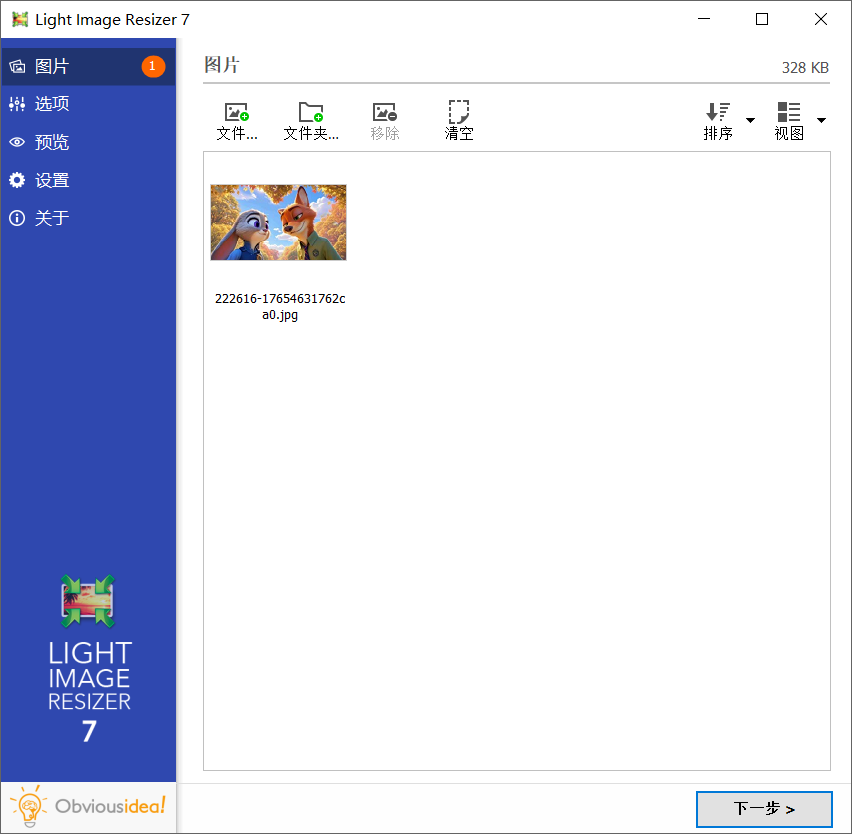
Task: Click the 清空 clear list icon
Action: [458, 112]
